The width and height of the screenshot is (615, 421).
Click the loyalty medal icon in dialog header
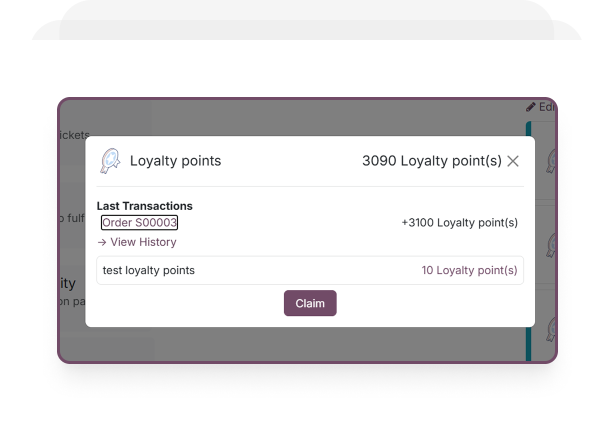tap(110, 161)
